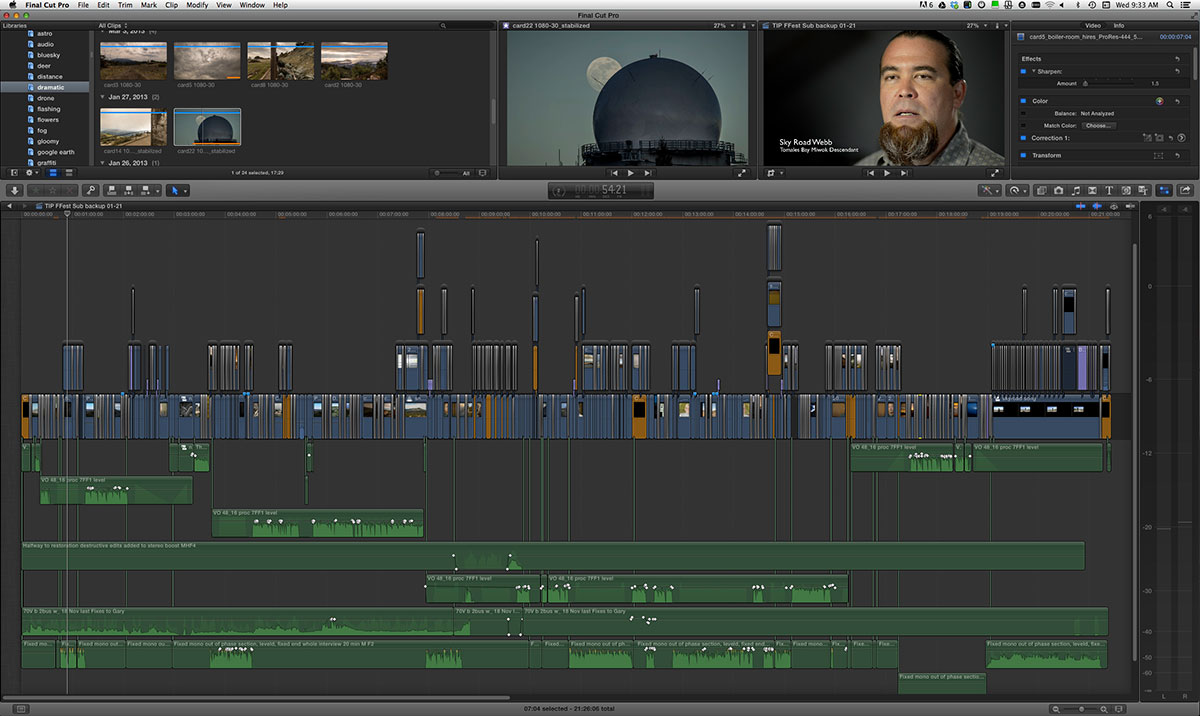1200x716 pixels.
Task: Disable the Sharpen effect blue checkbox
Action: pyautogui.click(x=1023, y=71)
